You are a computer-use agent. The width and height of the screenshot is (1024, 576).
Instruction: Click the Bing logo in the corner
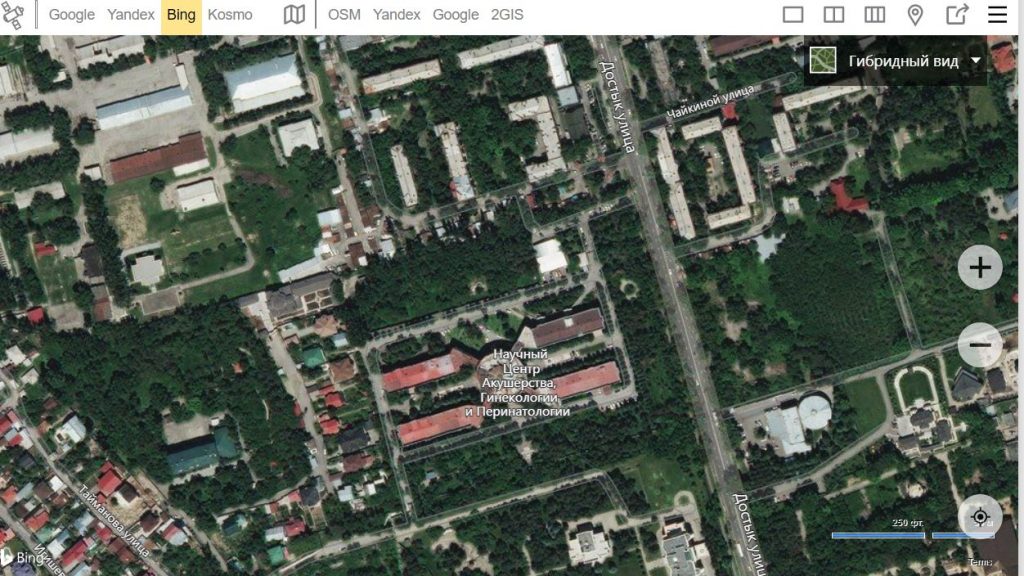tap(23, 558)
